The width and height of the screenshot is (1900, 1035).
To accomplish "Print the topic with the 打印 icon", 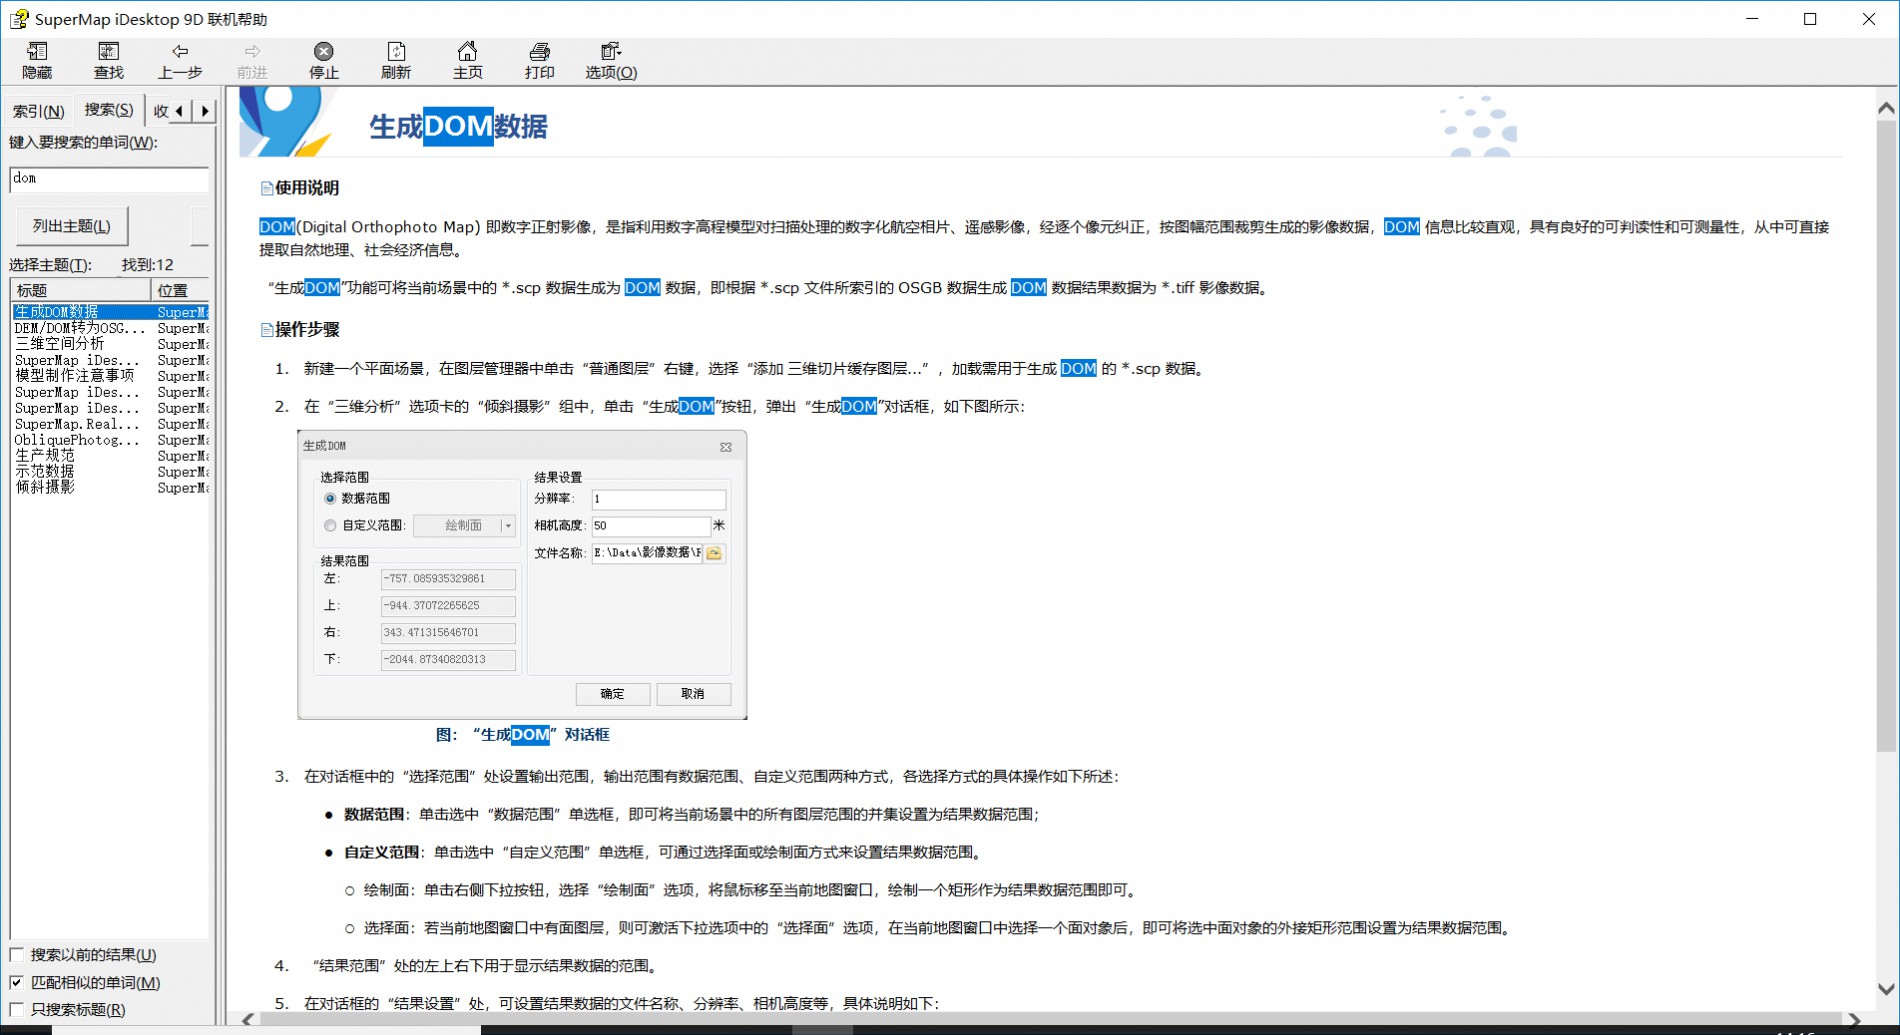I will tap(539, 61).
